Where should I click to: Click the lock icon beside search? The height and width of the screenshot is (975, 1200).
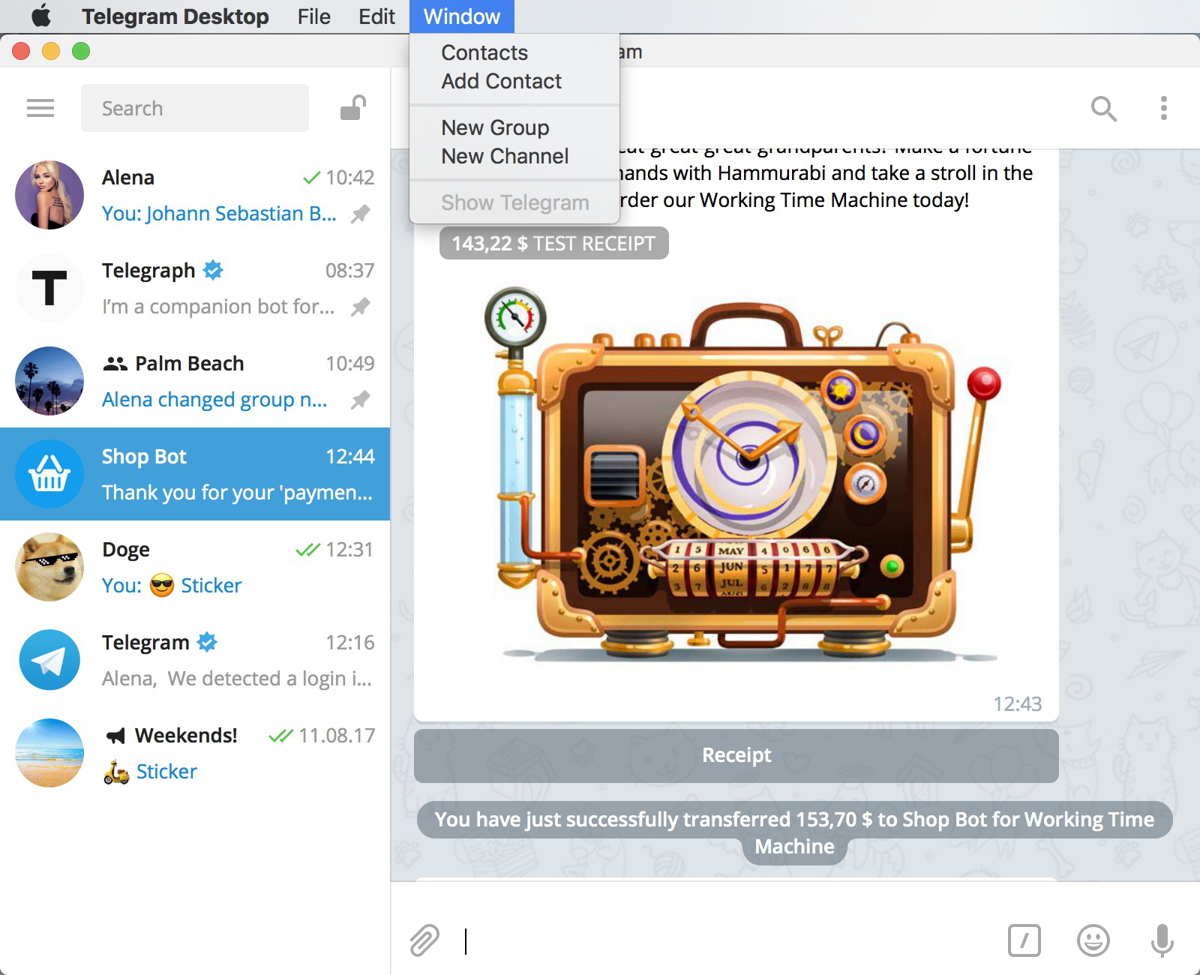[352, 108]
